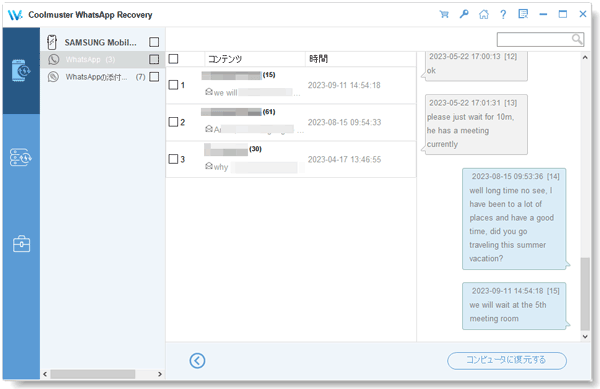Click the sidebar horizontal scrollbar left arrow
600x389 pixels.
[45, 374]
